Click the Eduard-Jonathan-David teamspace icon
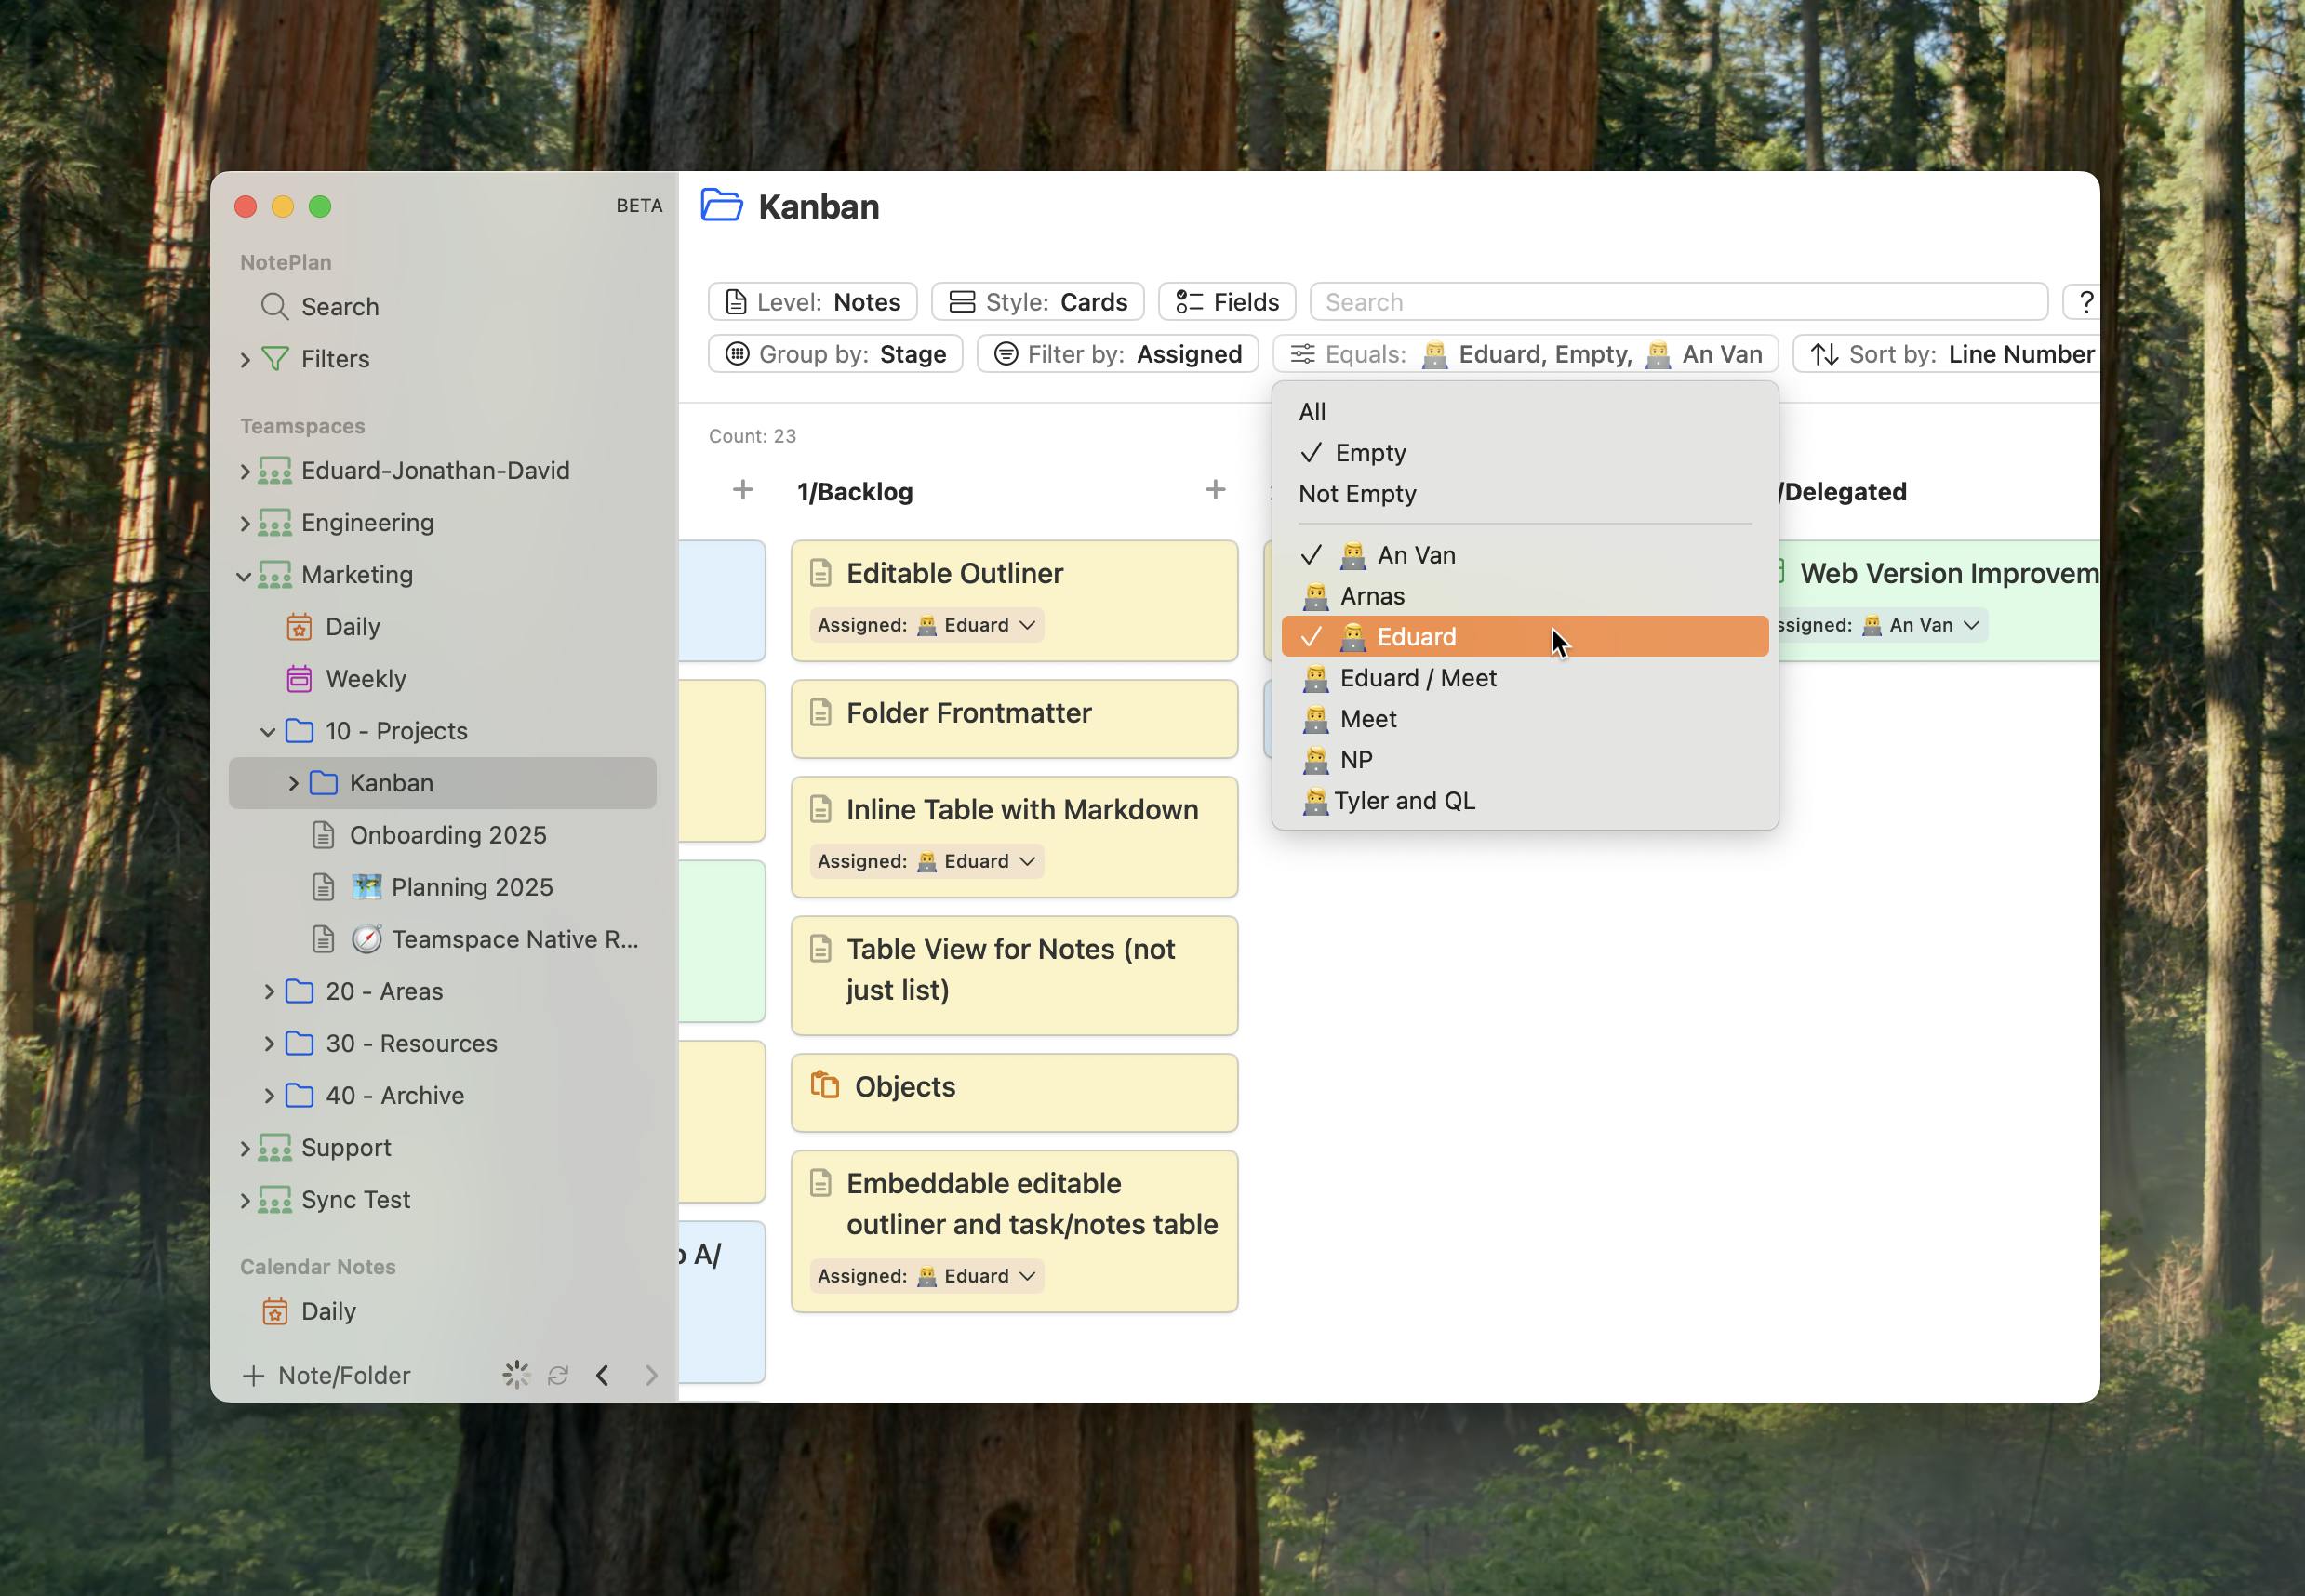Viewport: 2305px width, 1596px height. [x=274, y=470]
